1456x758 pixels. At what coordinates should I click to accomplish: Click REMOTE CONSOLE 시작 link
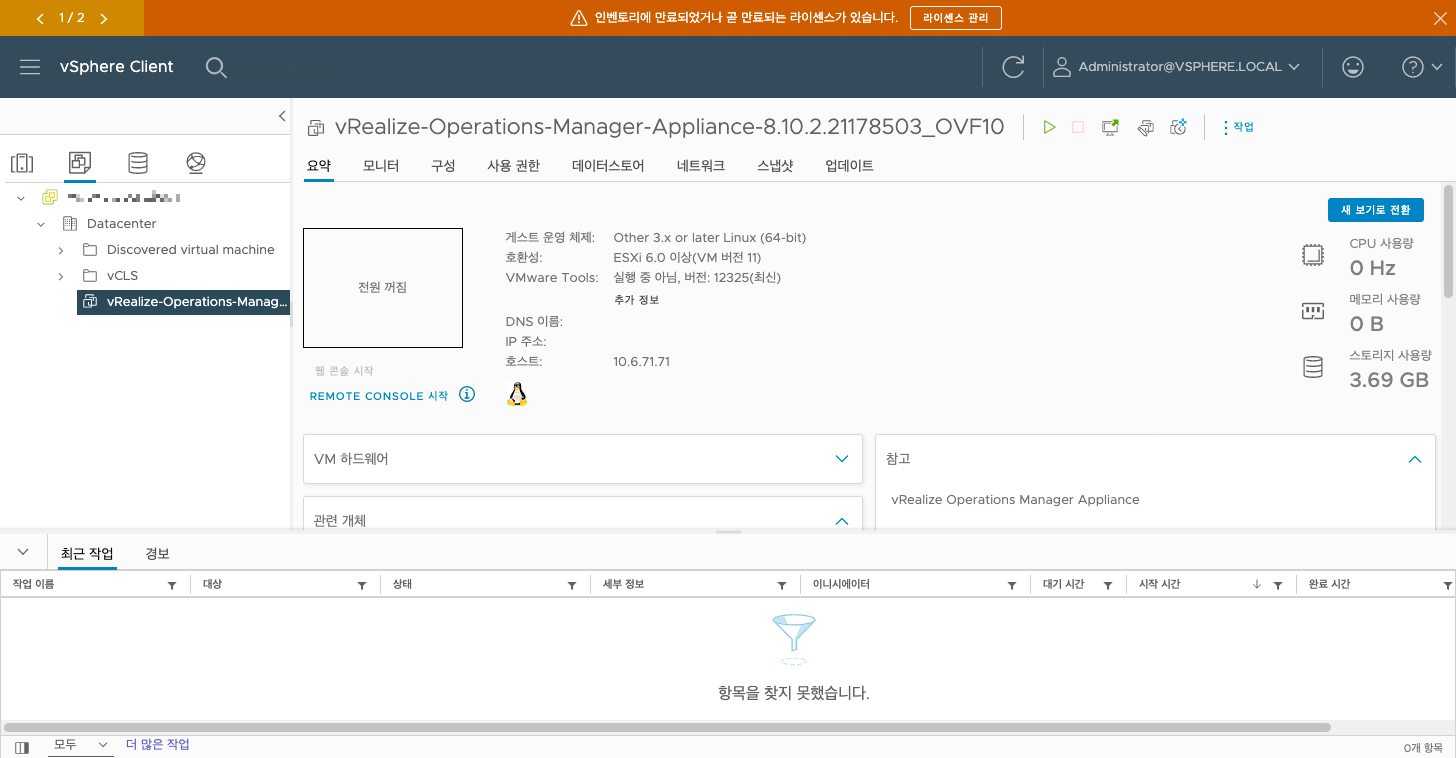tap(379, 396)
